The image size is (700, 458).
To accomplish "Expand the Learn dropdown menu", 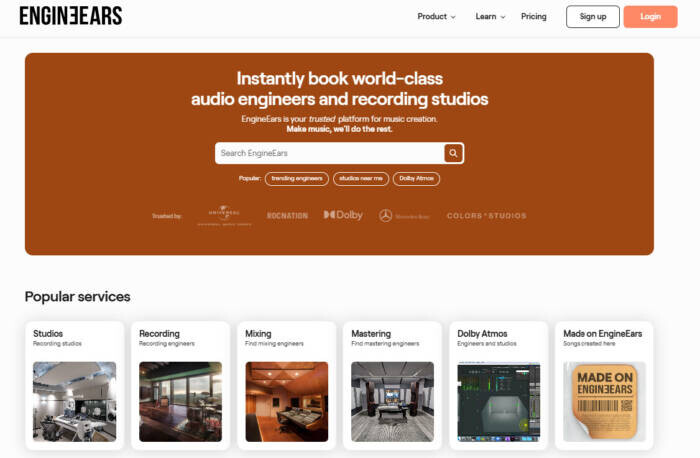I will click(490, 17).
